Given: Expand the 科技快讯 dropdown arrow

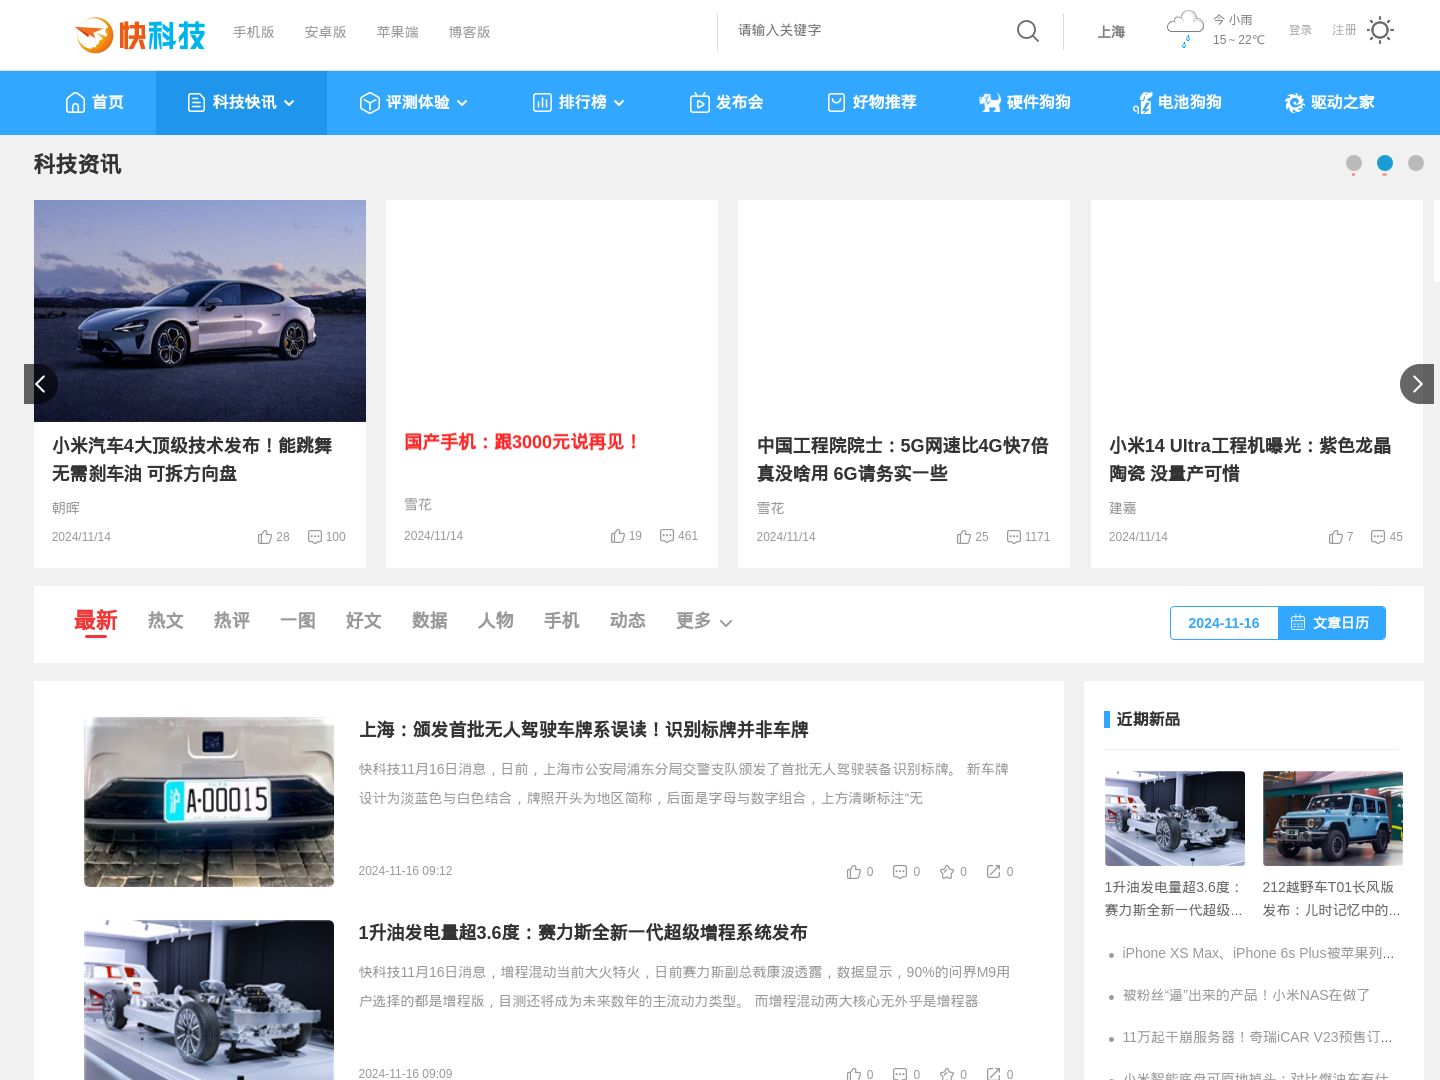Looking at the screenshot, I should pyautogui.click(x=289, y=103).
